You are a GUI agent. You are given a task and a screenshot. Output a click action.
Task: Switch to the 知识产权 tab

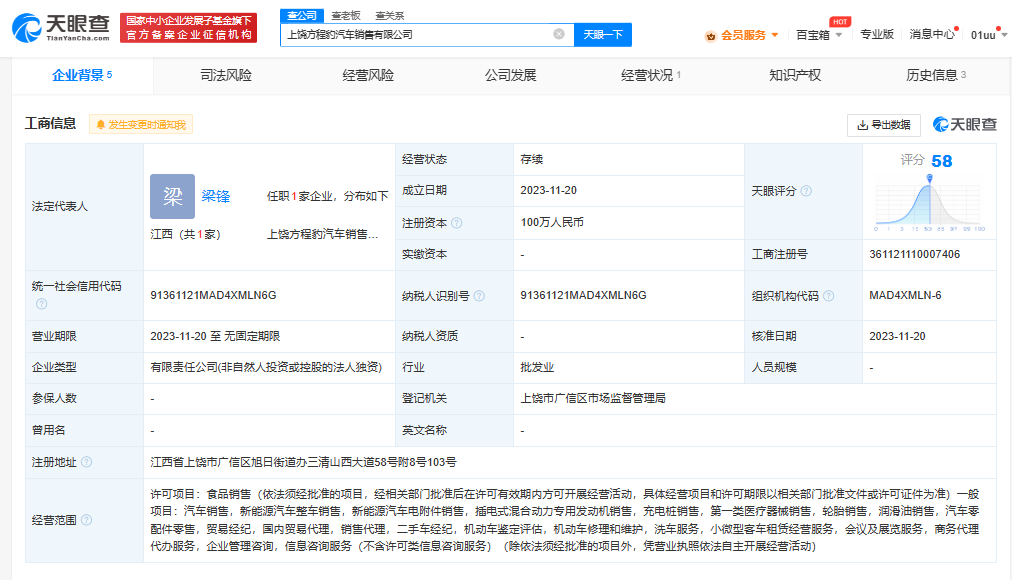point(795,75)
